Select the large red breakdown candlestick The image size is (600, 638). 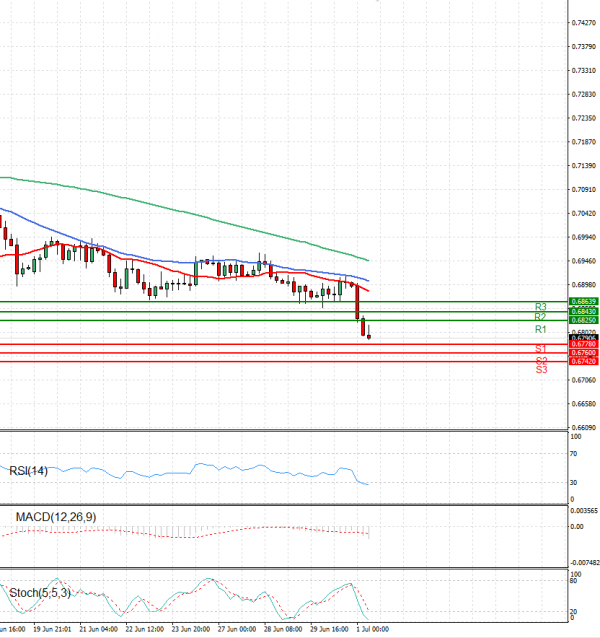pyautogui.click(x=358, y=302)
